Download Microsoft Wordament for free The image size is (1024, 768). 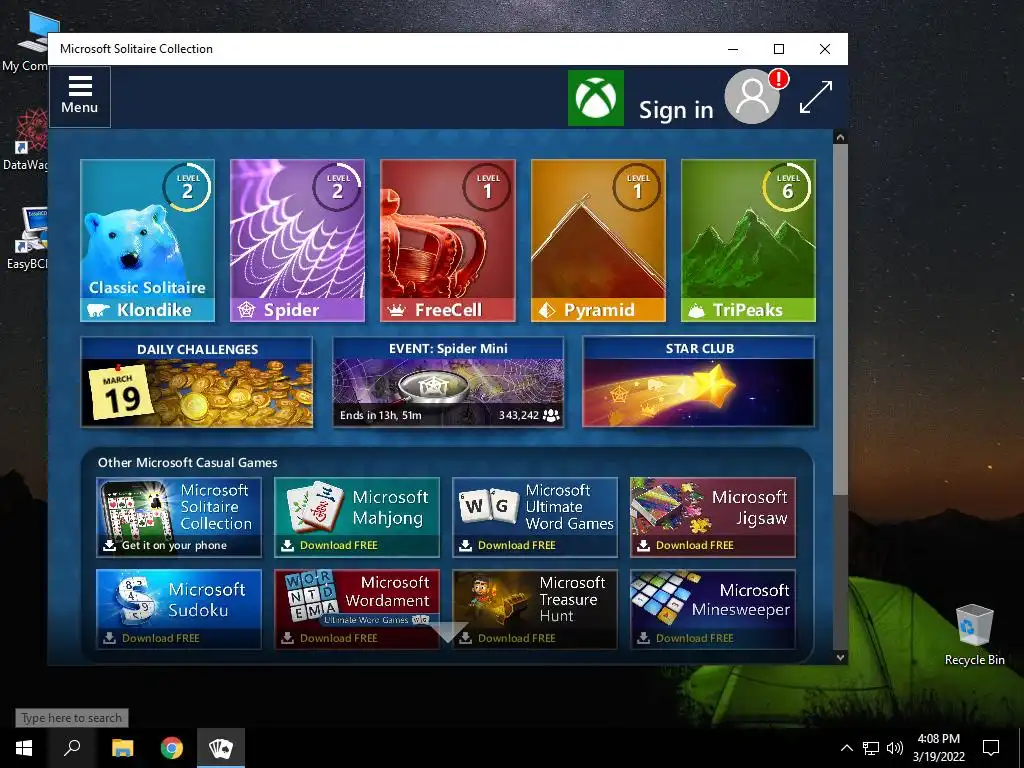[357, 609]
